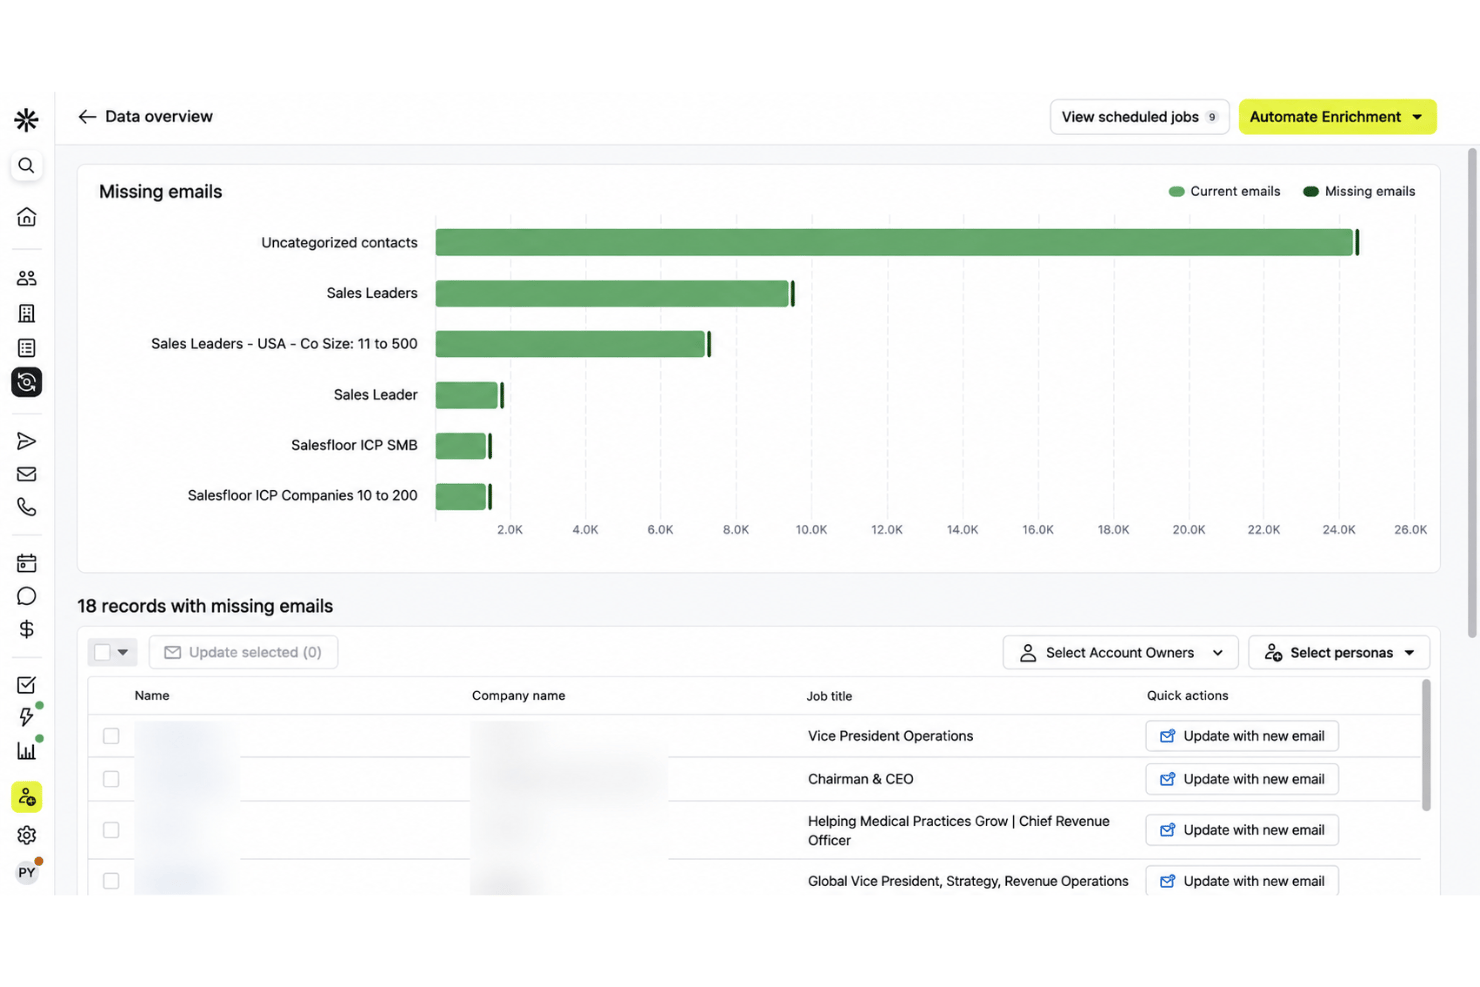
Task: Click the "Salesfloor ICP SMB" chart label
Action: point(354,445)
